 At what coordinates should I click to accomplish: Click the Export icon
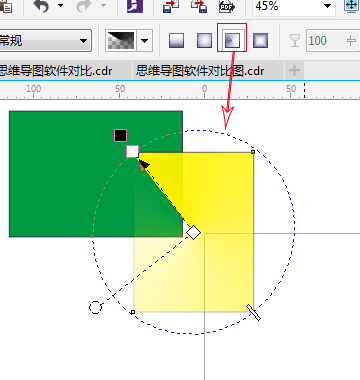pos(199,6)
